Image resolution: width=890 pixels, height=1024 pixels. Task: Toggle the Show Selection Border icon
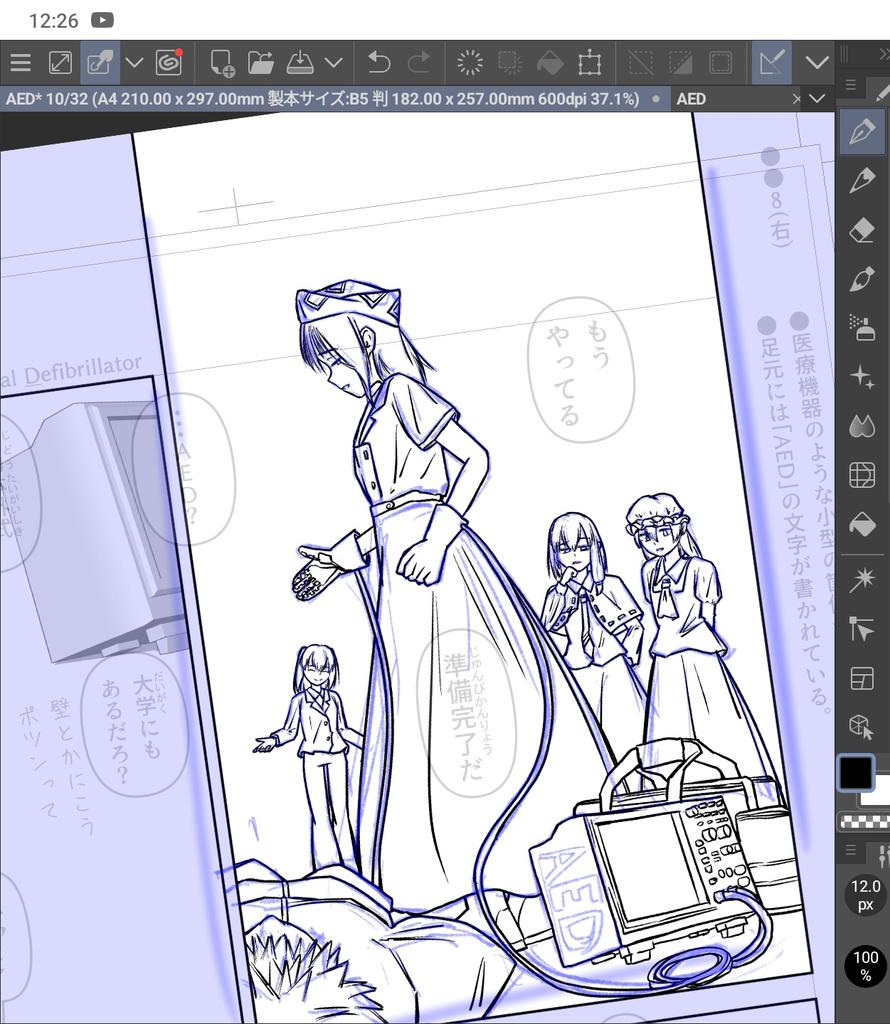720,63
